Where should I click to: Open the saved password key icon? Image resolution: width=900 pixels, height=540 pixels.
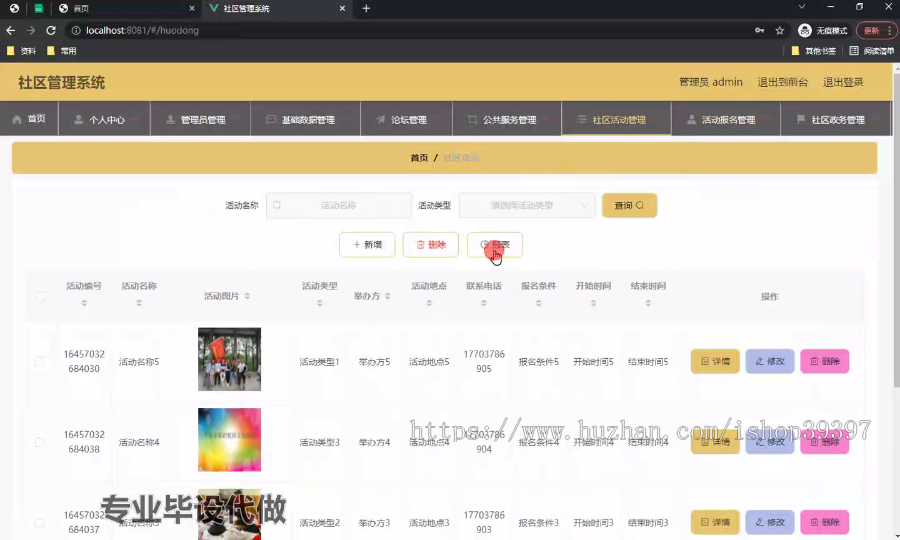click(x=759, y=30)
